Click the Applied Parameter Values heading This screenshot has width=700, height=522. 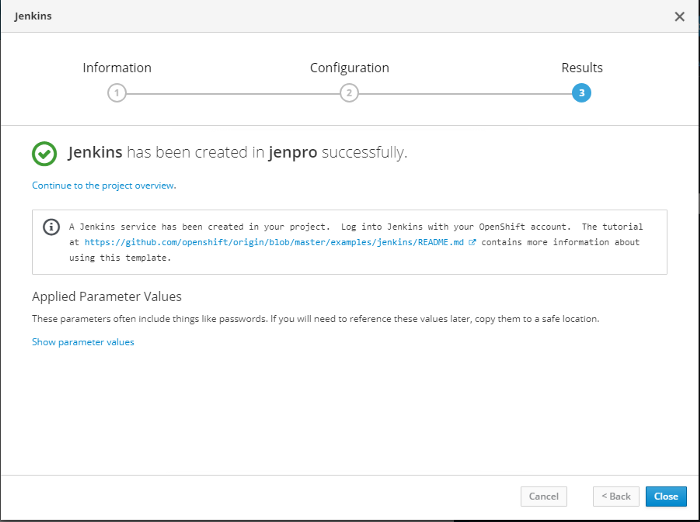[107, 296]
